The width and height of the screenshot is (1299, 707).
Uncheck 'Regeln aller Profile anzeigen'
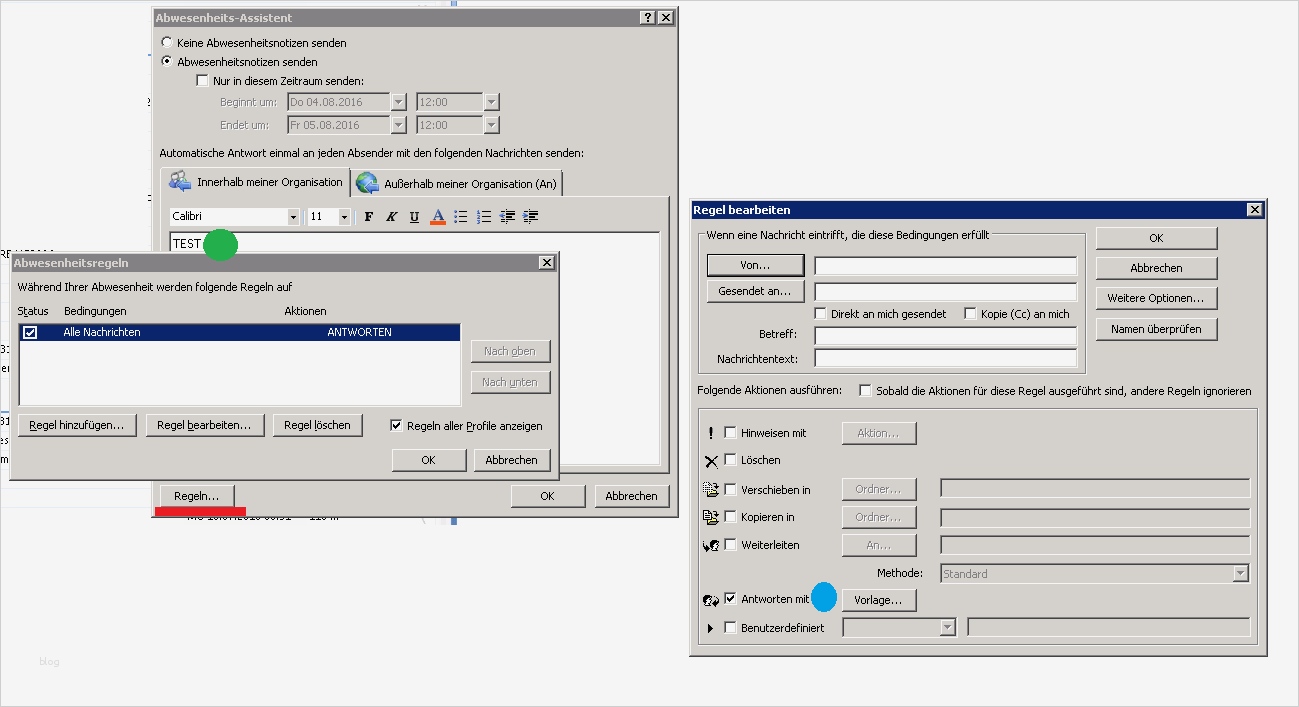click(395, 425)
